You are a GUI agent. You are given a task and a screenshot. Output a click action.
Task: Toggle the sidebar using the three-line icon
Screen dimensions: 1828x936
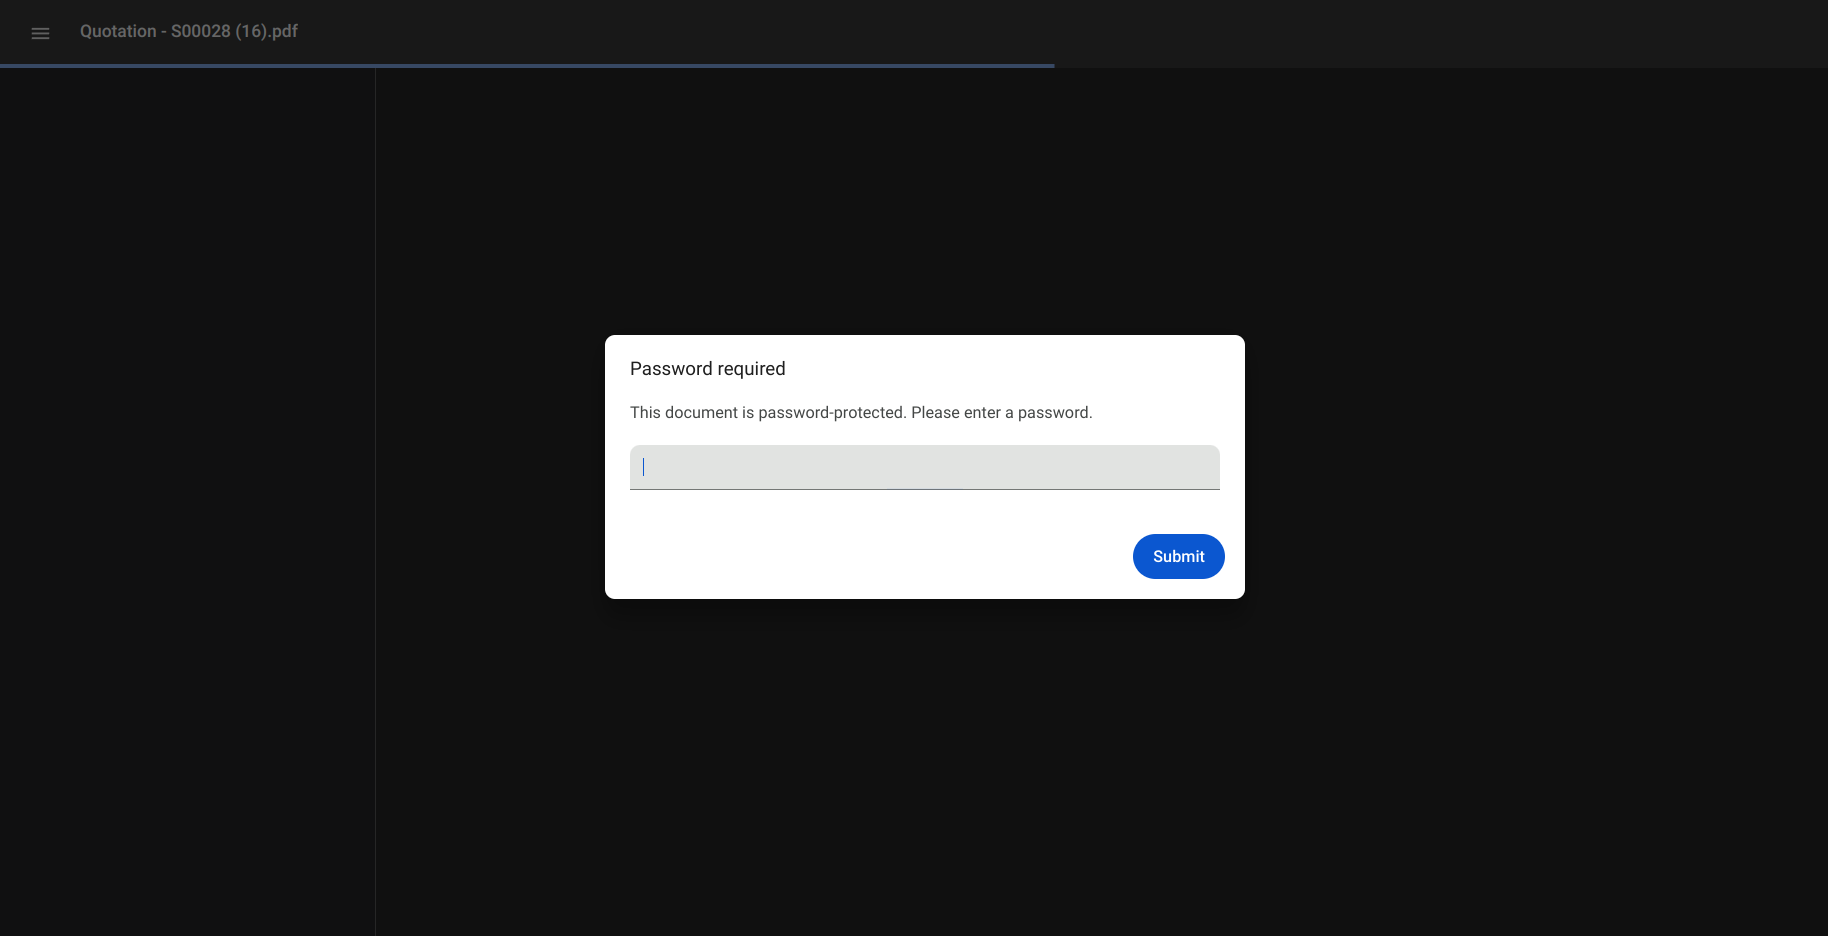click(x=40, y=33)
